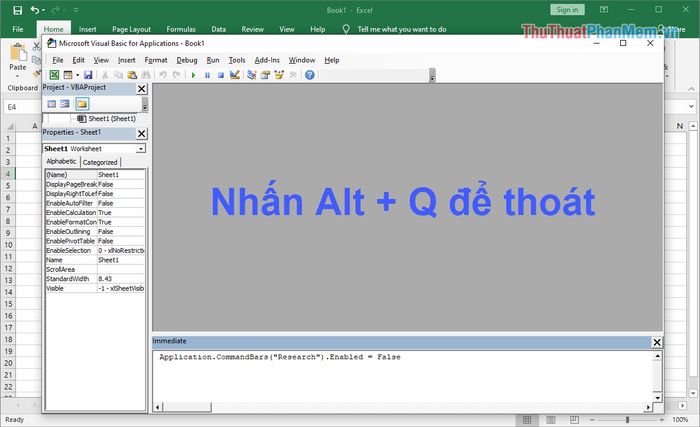The width and height of the screenshot is (700, 427).
Task: Open Project pane toolbar overflow arrow
Action: pos(145,105)
